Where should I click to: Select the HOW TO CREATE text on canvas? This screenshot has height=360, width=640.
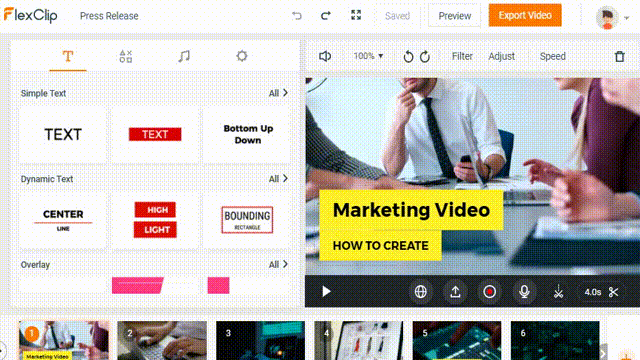click(380, 246)
